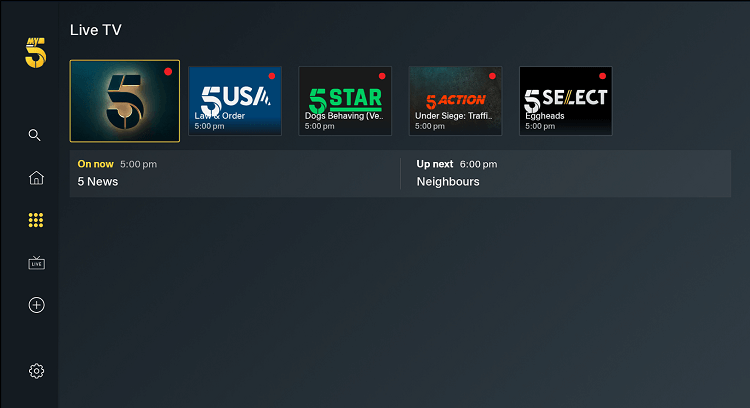Select the 5USA Law & Order tile

click(x=235, y=101)
